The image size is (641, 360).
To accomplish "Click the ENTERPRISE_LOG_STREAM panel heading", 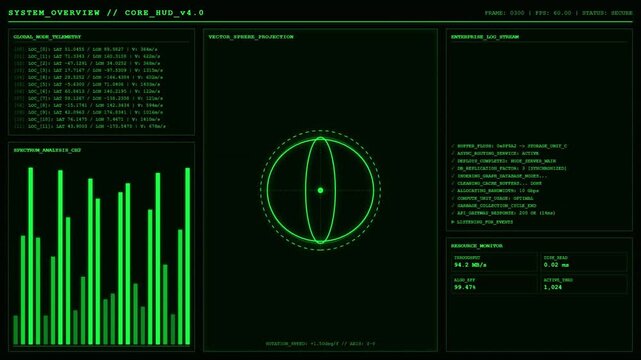I will [x=485, y=37].
